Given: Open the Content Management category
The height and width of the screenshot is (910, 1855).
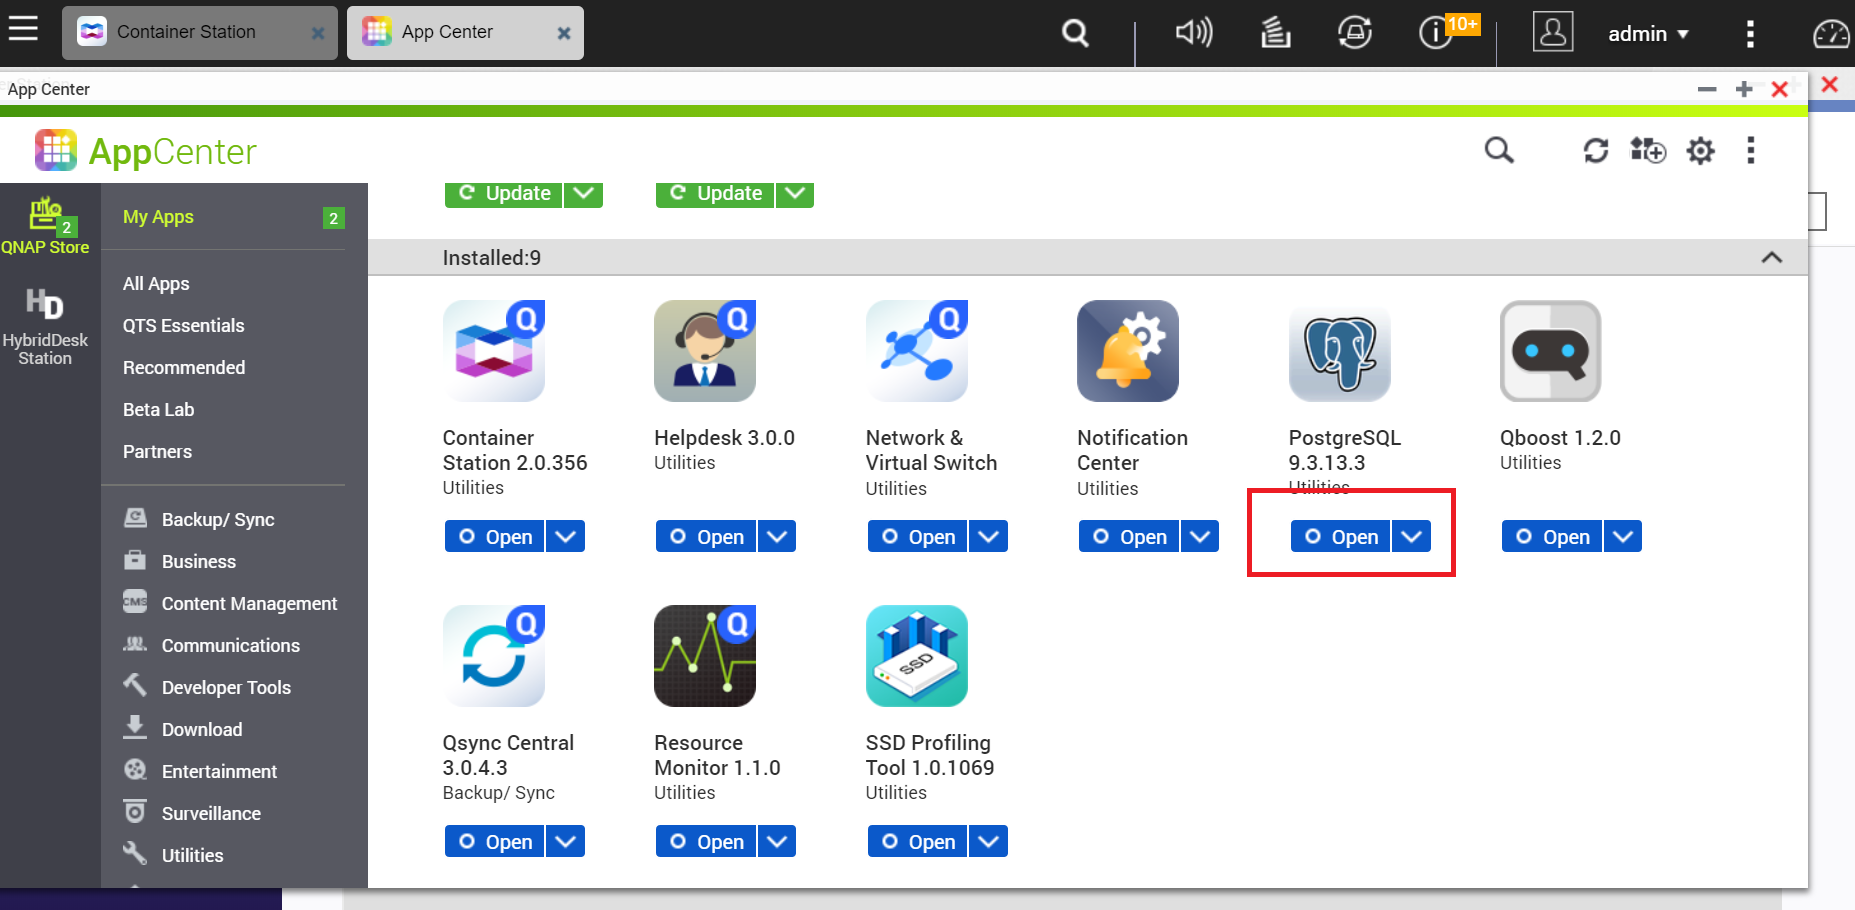Looking at the screenshot, I should (x=249, y=604).
